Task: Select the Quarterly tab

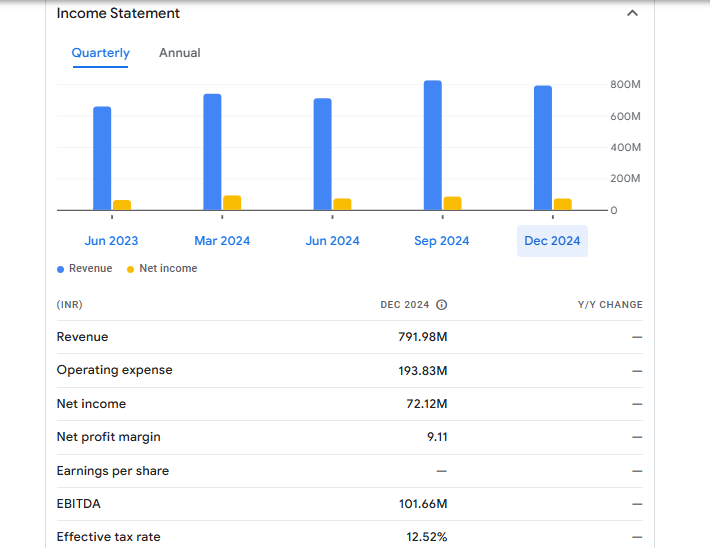Action: tap(100, 53)
